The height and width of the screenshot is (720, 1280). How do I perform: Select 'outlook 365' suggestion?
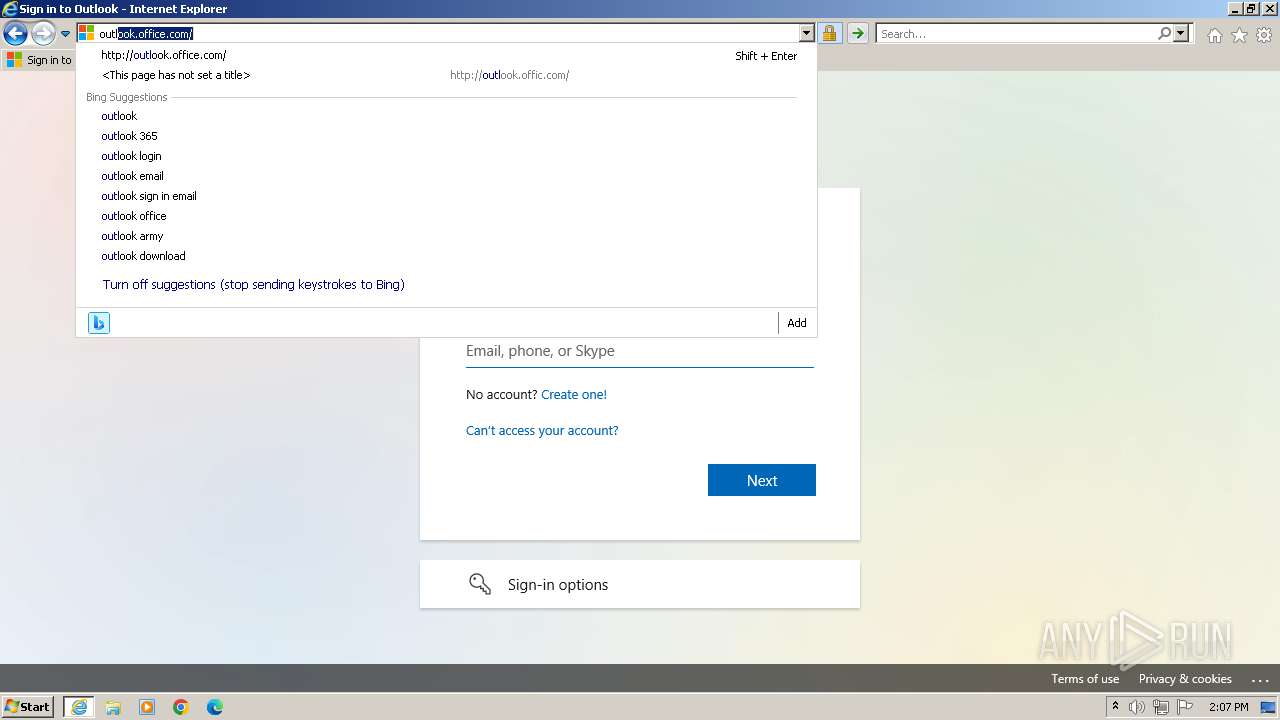447,136
